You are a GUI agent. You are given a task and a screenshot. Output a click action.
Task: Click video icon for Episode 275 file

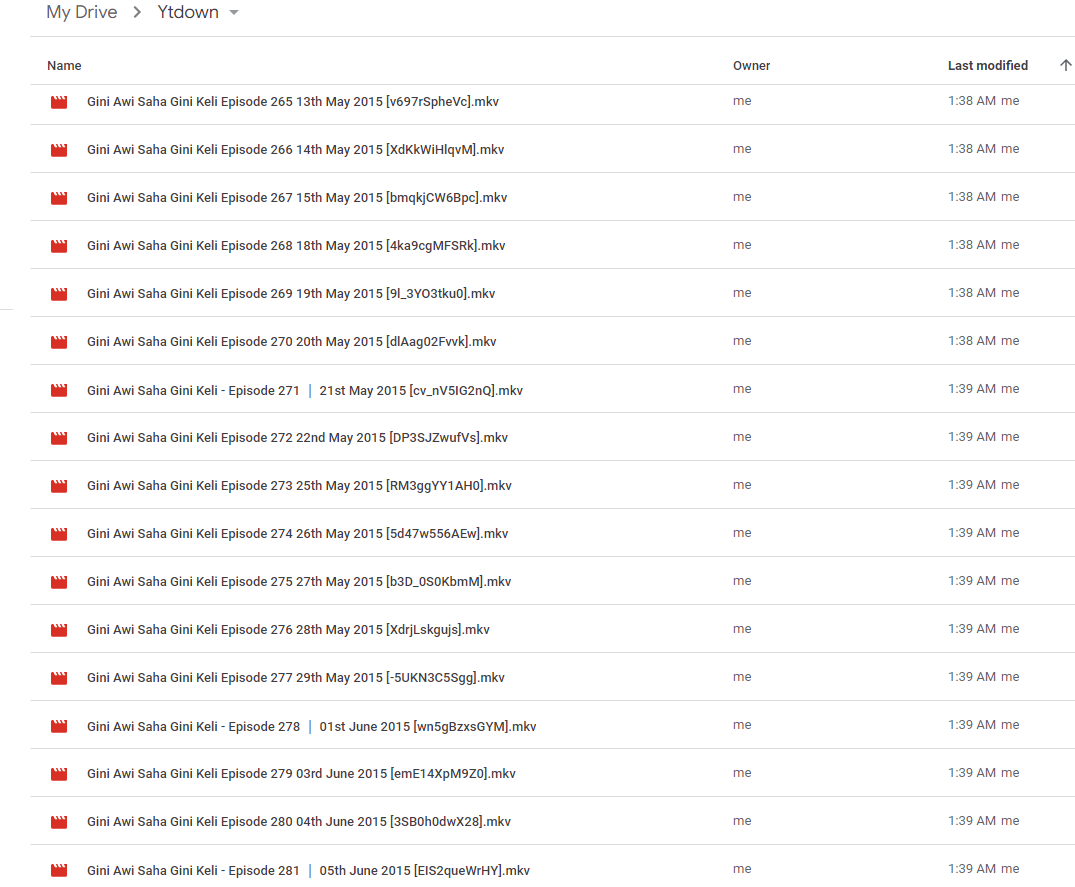tap(60, 582)
